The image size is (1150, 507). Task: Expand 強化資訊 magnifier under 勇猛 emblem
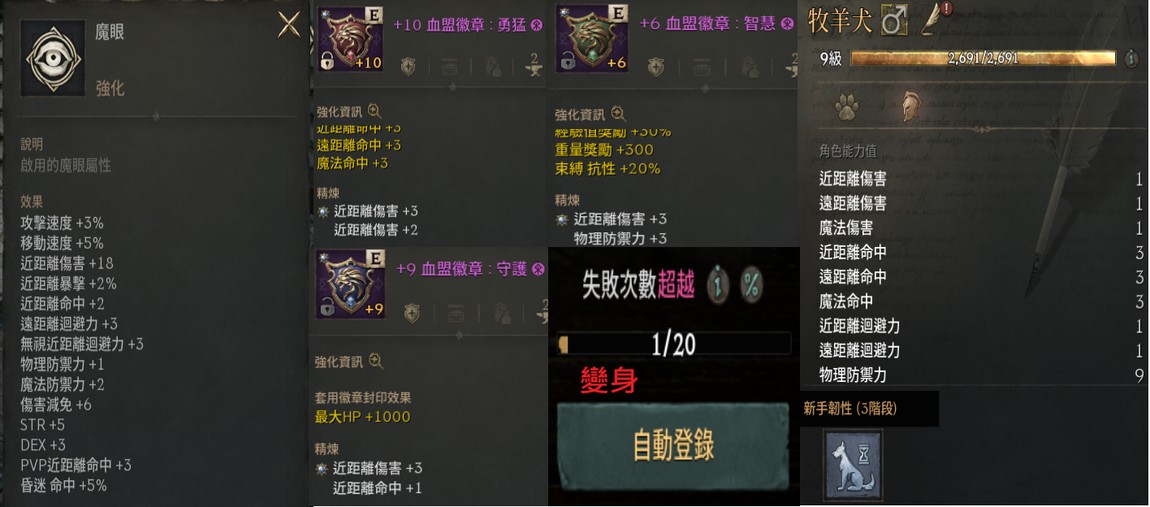[x=374, y=112]
